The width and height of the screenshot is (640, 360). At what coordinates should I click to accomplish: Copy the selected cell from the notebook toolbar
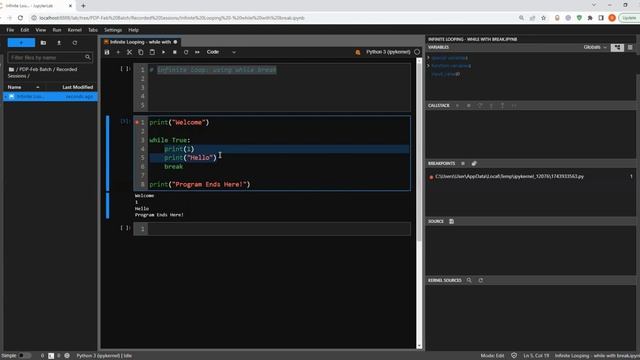141,52
